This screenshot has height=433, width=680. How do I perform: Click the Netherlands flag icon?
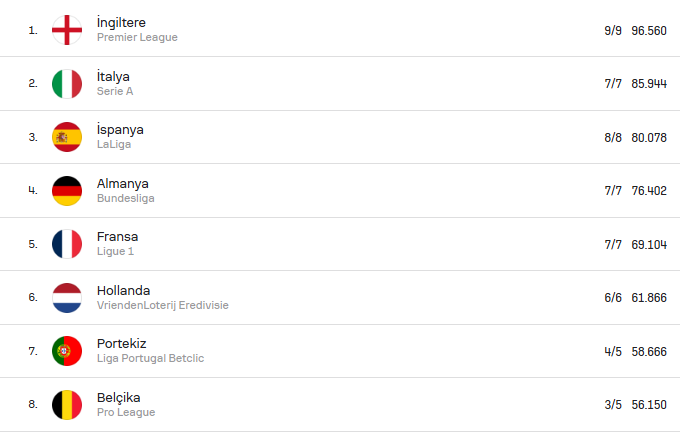67,297
